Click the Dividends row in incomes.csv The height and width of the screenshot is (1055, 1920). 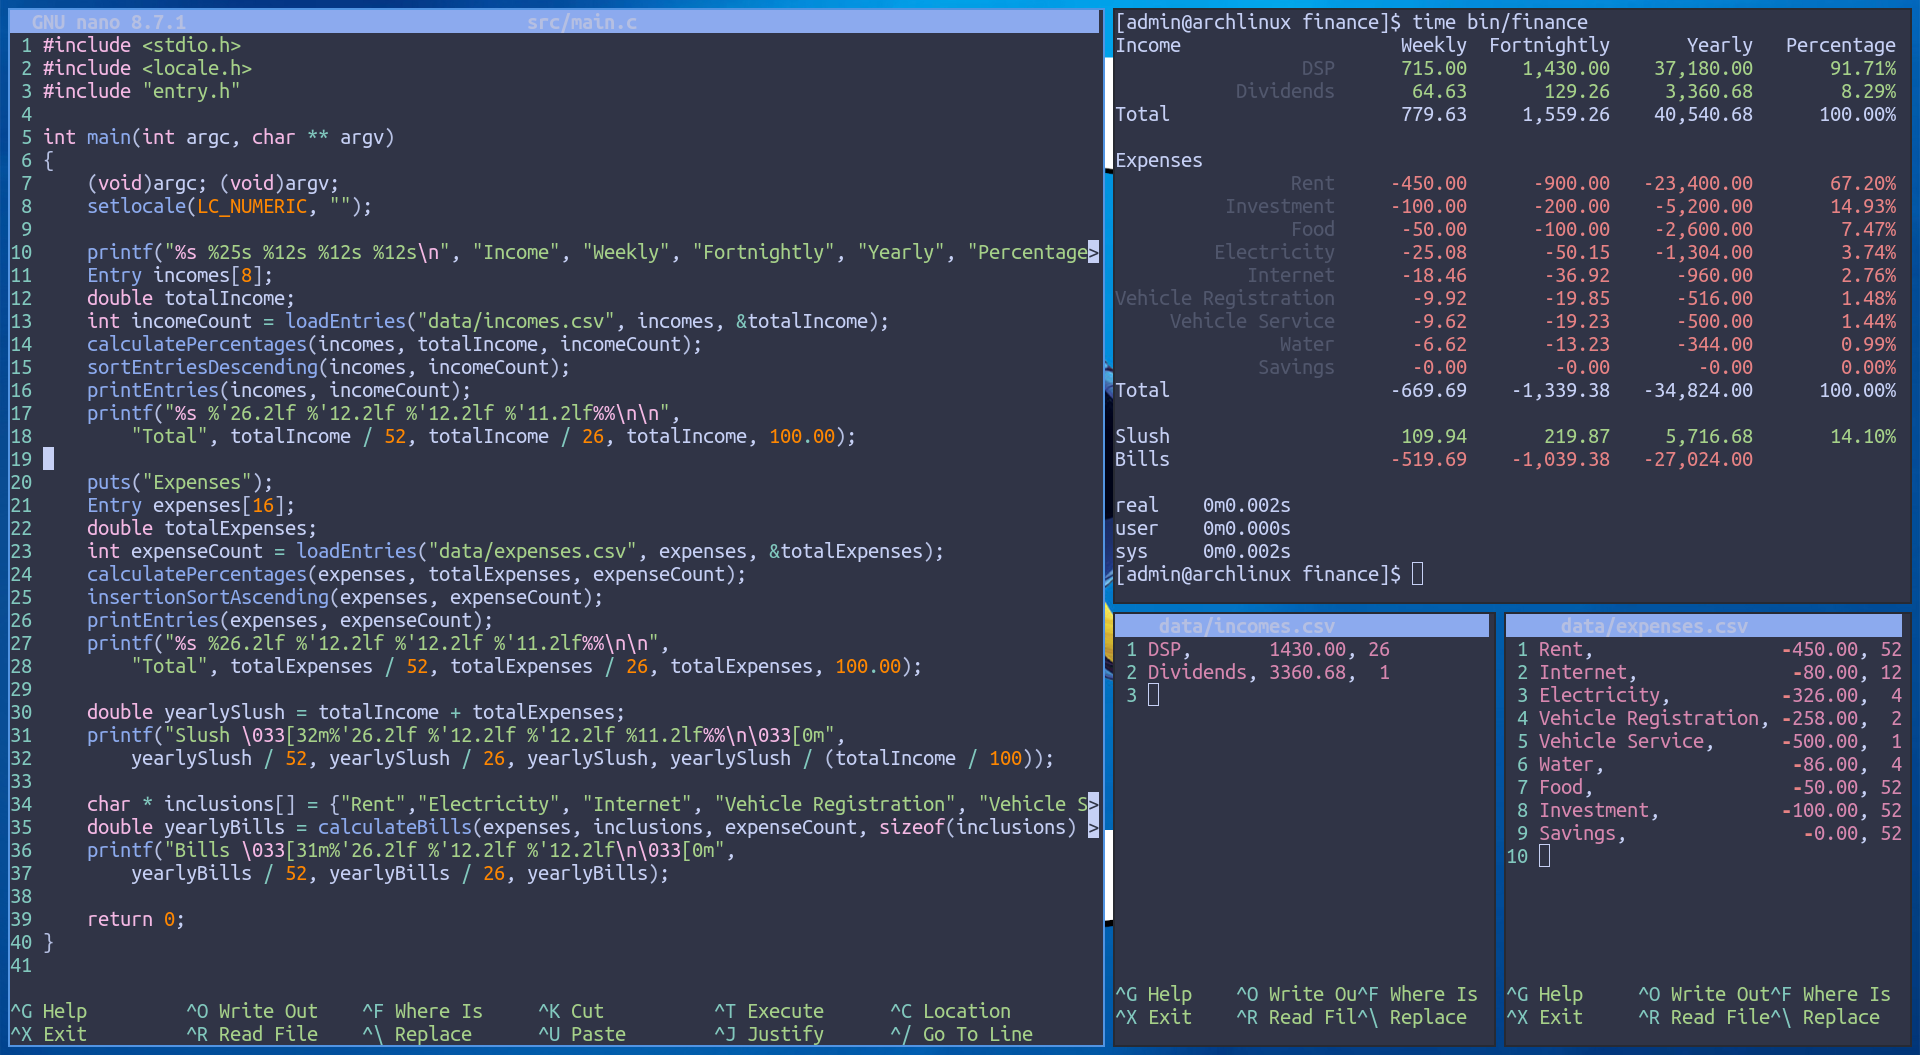click(1268, 672)
